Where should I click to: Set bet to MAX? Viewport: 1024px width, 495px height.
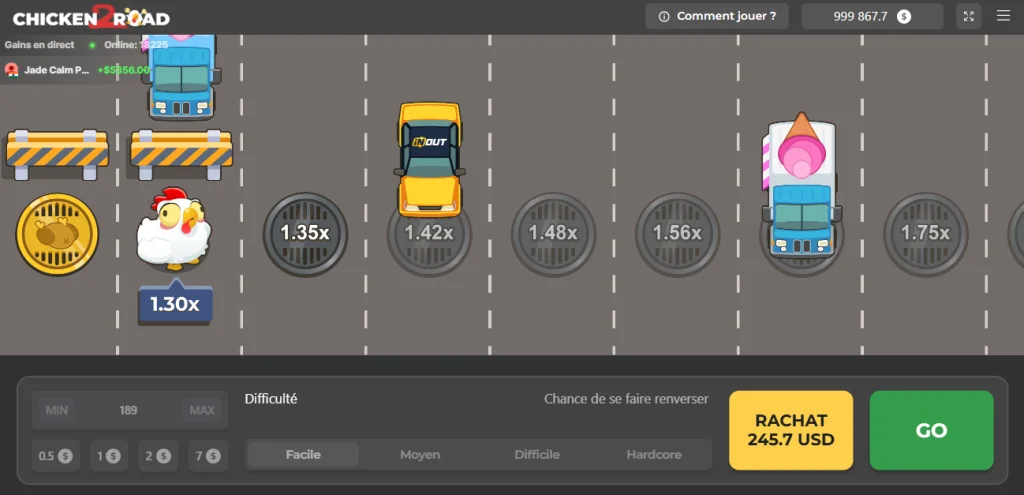tap(202, 411)
